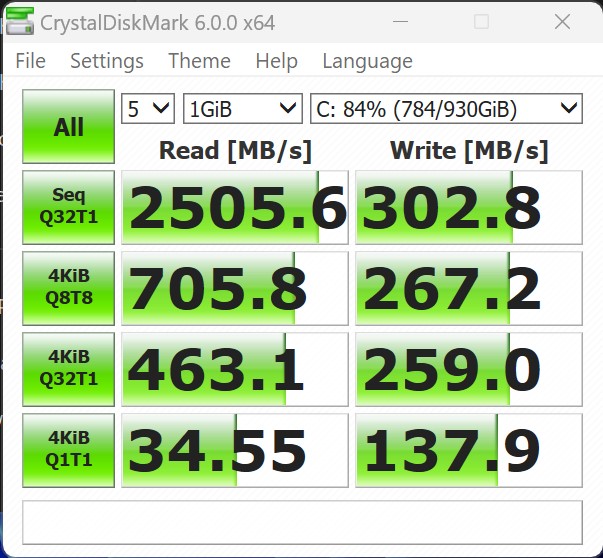603x558 pixels.
Task: Open the Language menu
Action: point(367,61)
